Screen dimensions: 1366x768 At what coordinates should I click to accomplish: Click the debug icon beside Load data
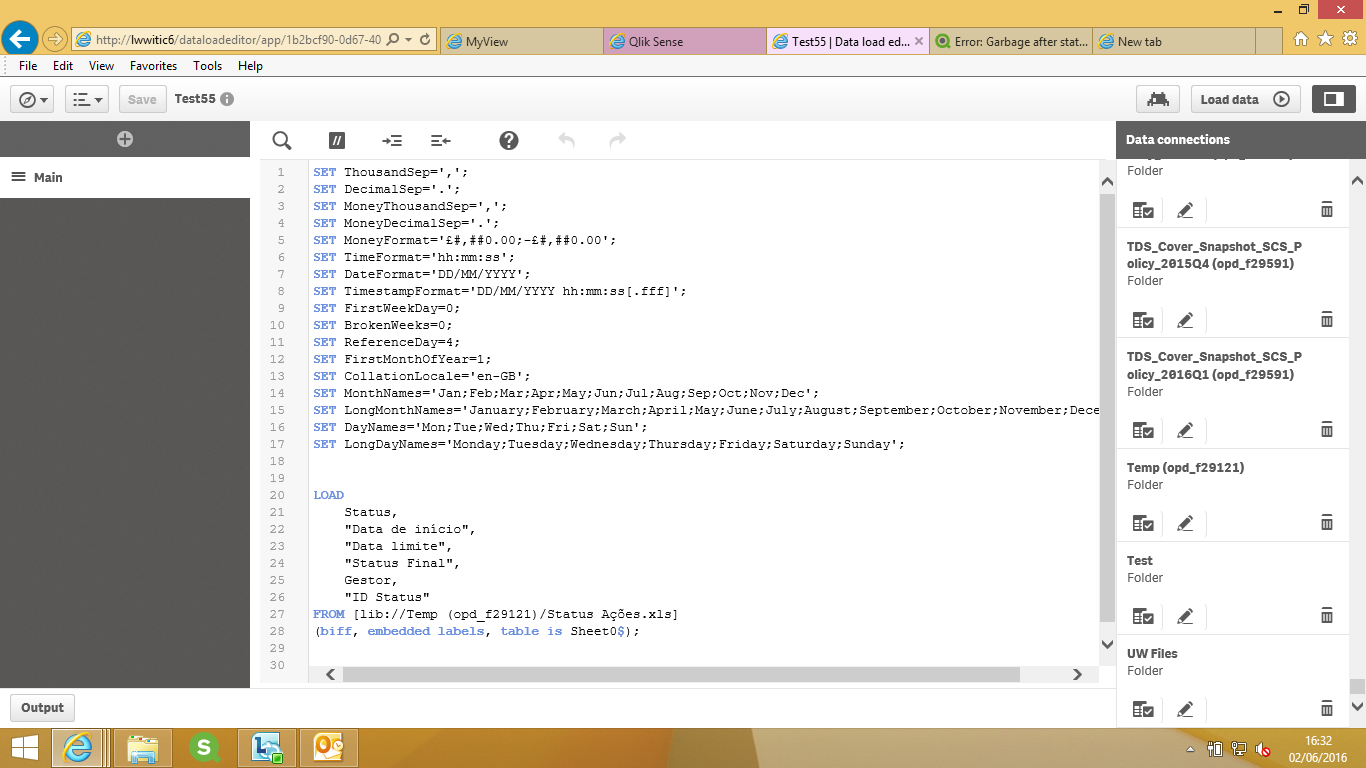point(1158,99)
